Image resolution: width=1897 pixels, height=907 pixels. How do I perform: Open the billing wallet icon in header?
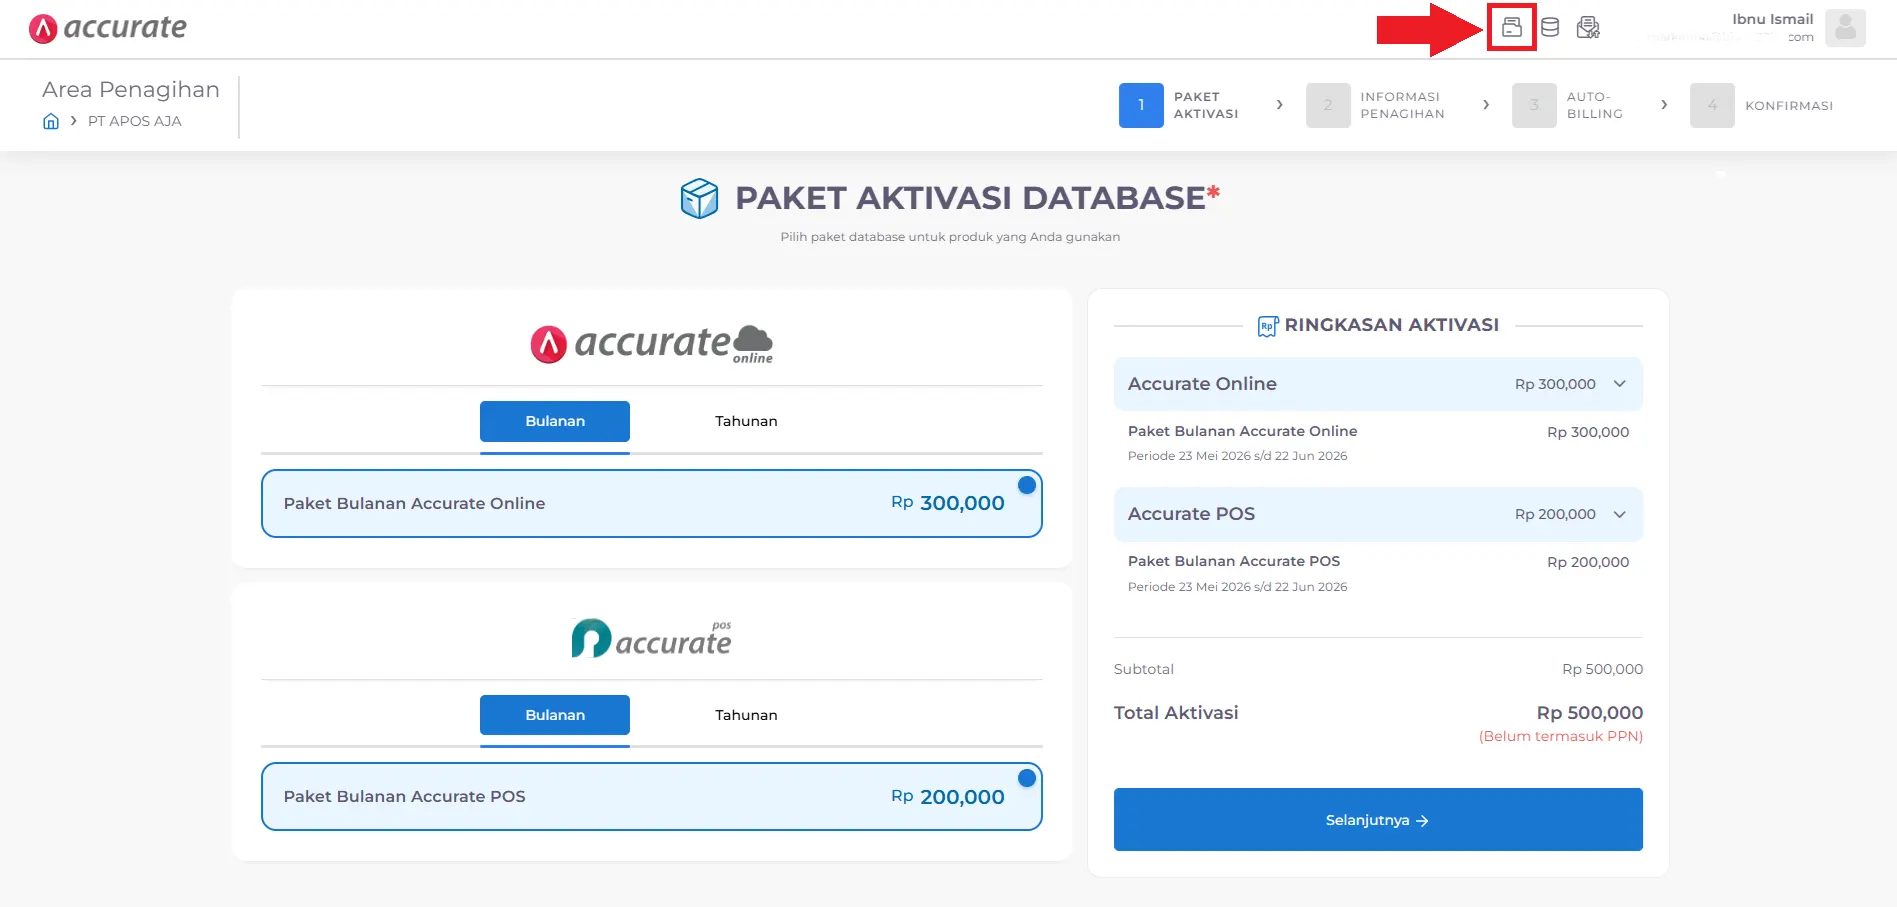(x=1511, y=27)
